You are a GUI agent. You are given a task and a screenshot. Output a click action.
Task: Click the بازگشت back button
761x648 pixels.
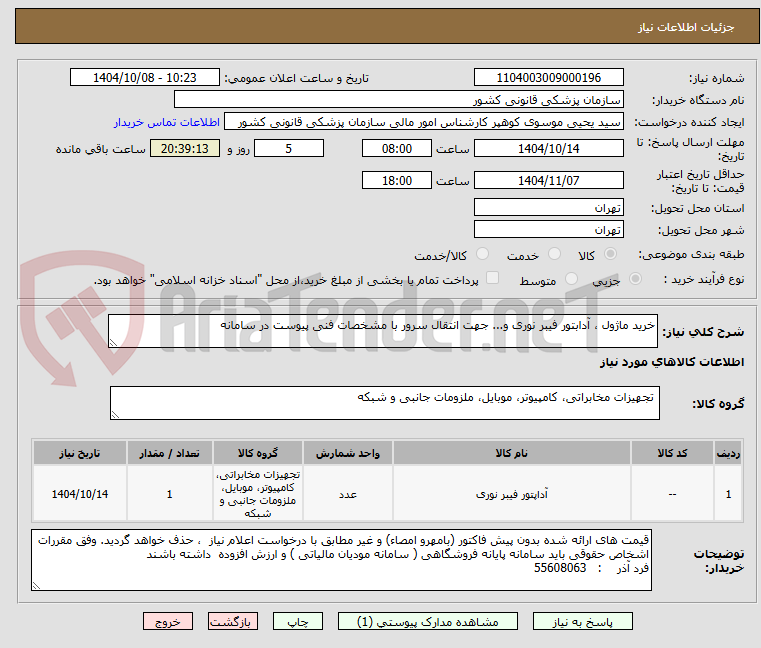232,621
